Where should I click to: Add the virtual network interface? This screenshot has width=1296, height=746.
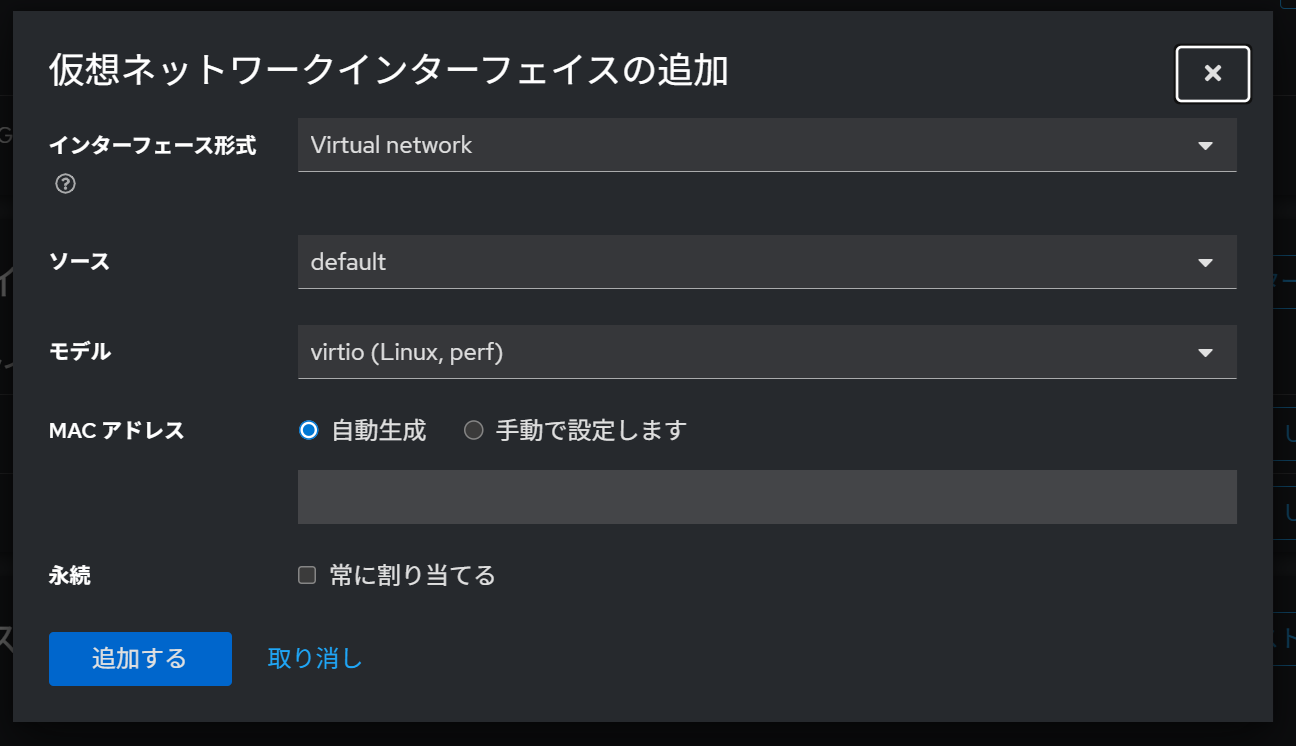click(x=140, y=658)
